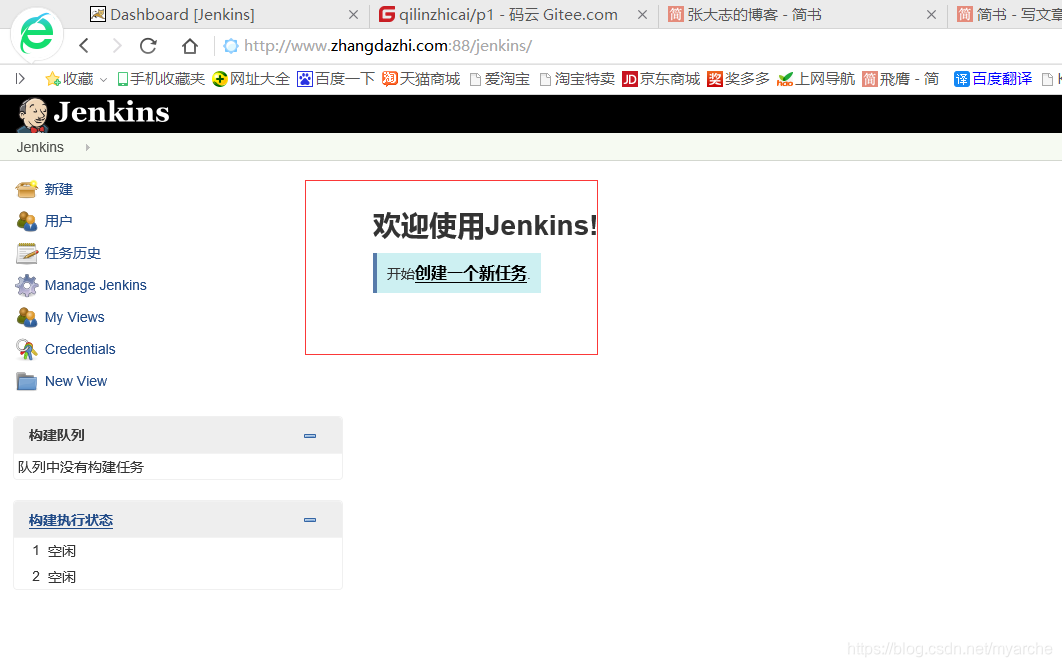Reload the page with refresh icon

[148, 45]
